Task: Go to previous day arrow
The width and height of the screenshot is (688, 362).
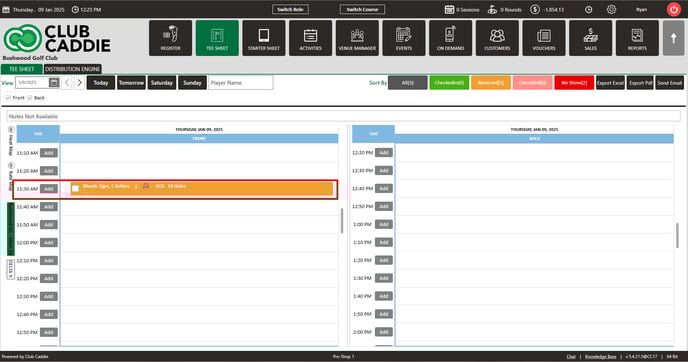Action: pyautogui.click(x=67, y=82)
